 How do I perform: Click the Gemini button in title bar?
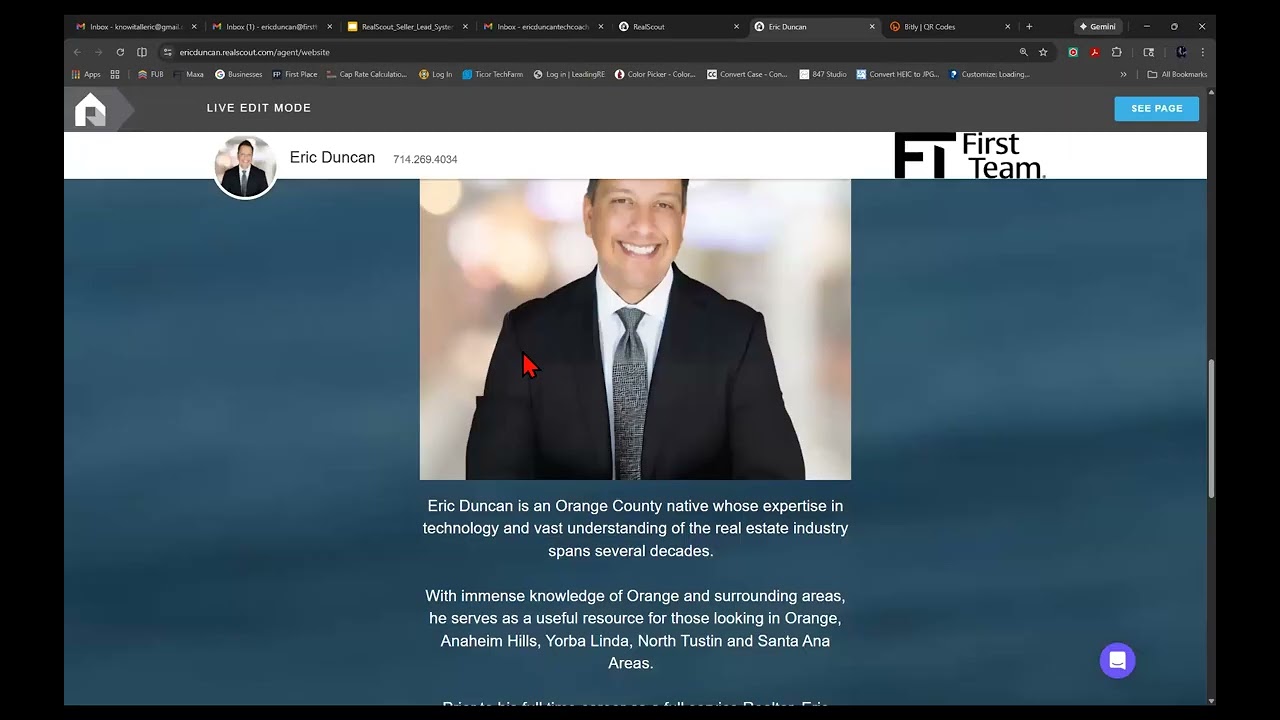(x=1097, y=27)
